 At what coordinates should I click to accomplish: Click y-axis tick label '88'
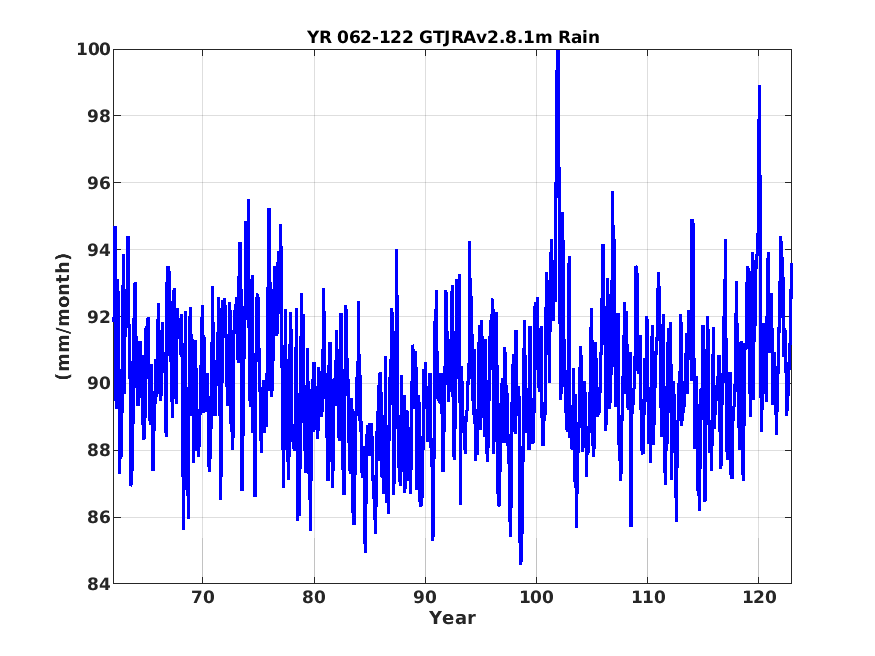pos(99,450)
